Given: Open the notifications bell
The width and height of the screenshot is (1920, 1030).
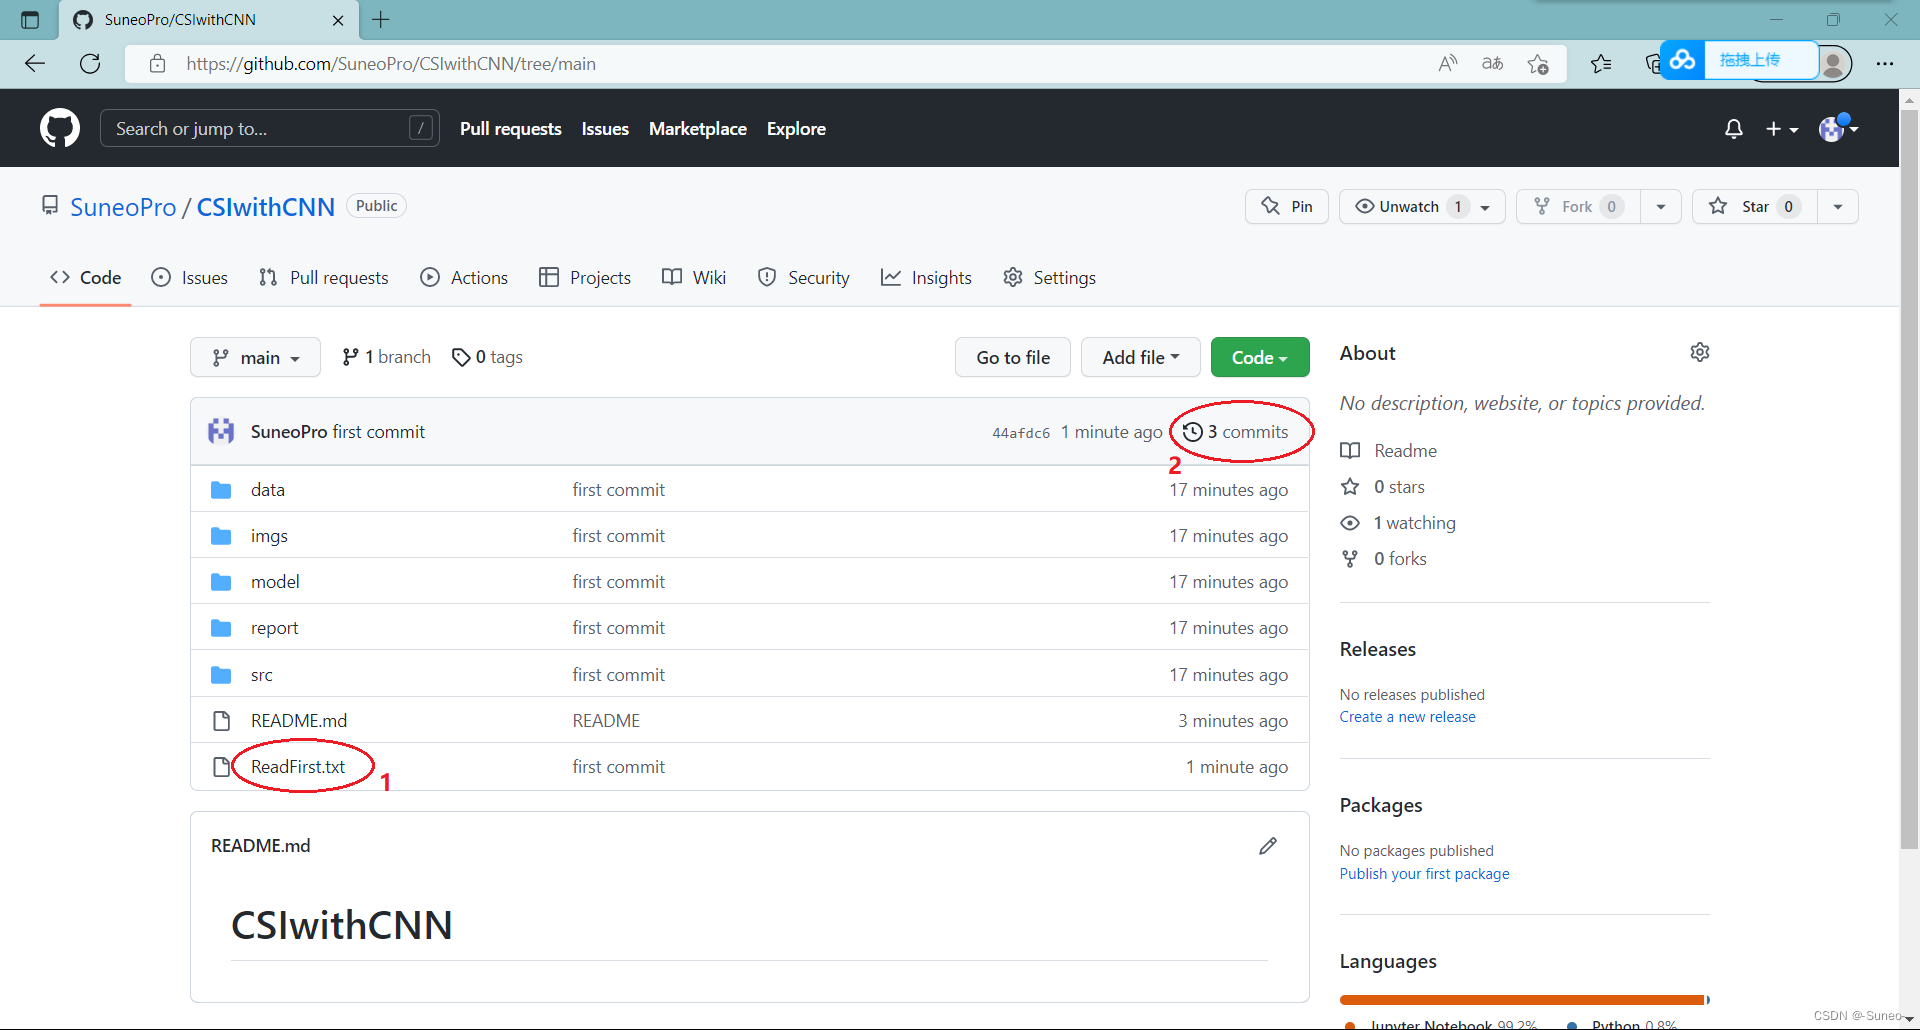Looking at the screenshot, I should [1734, 129].
